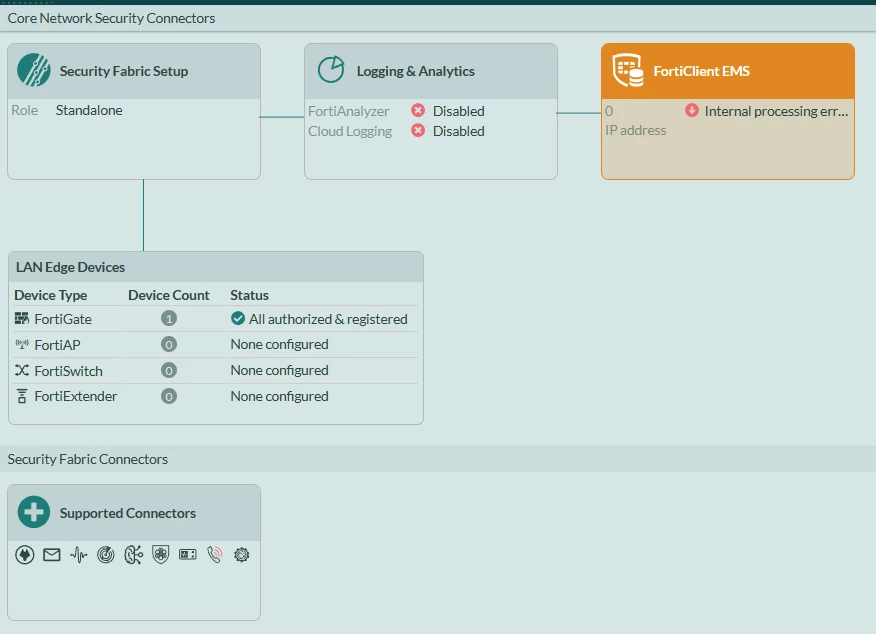Click 'None configured' status in the FortiExtender row
876x634 pixels.
coord(279,396)
